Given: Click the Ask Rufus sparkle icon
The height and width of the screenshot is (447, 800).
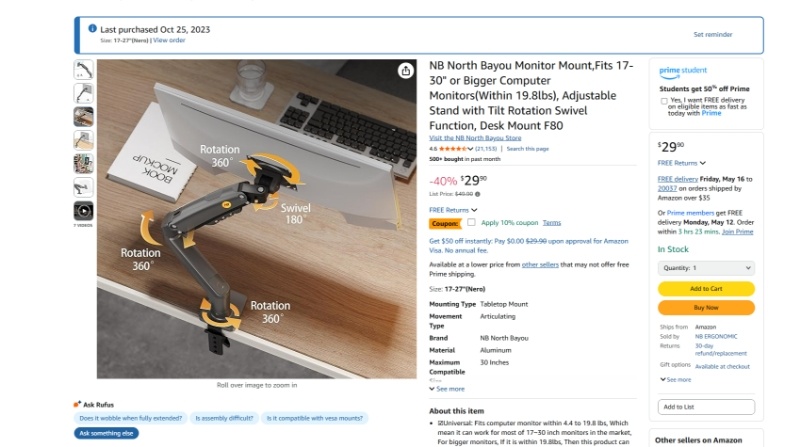Looking at the screenshot, I should click(x=77, y=404).
